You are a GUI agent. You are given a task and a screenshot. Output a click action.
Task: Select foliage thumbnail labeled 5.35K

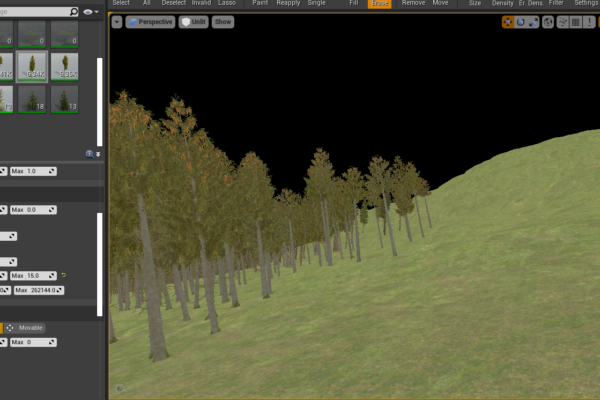pos(64,67)
